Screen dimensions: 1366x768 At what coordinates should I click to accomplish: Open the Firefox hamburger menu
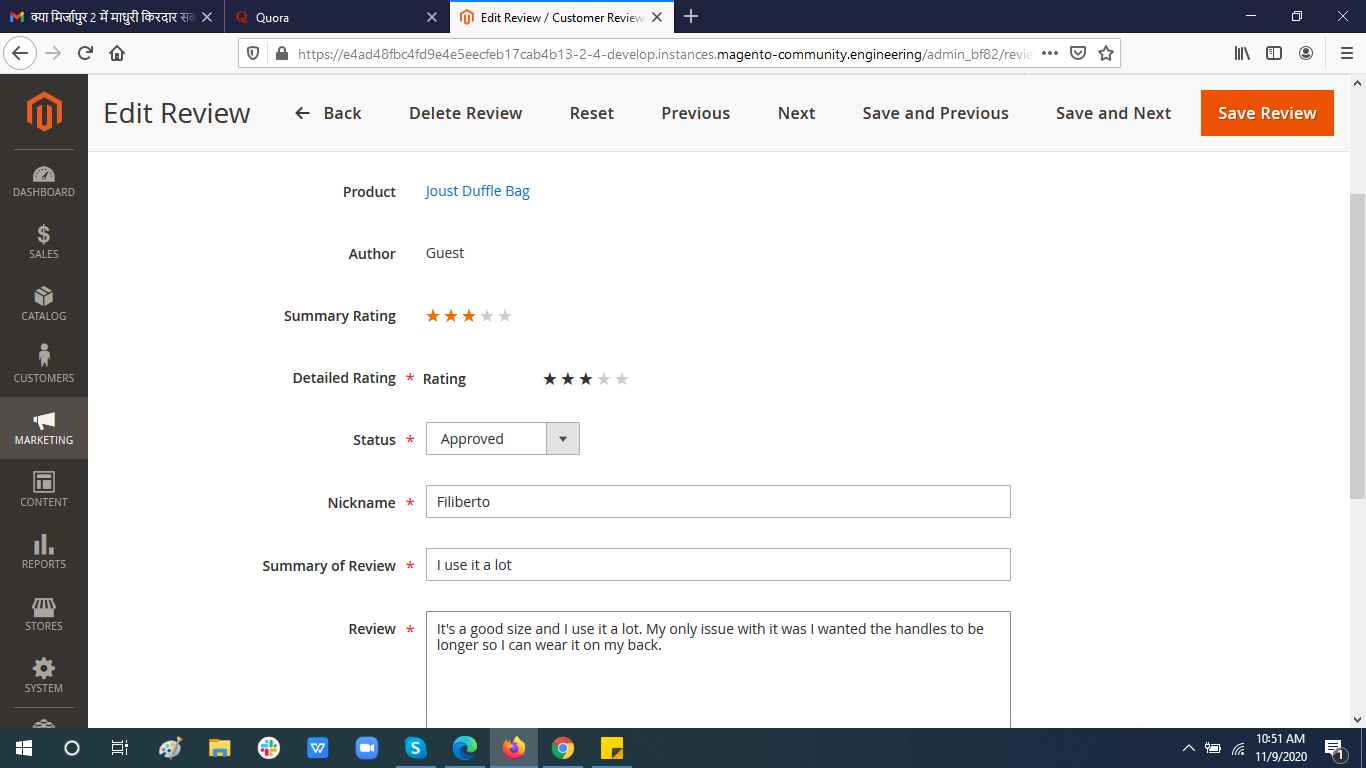(x=1344, y=54)
